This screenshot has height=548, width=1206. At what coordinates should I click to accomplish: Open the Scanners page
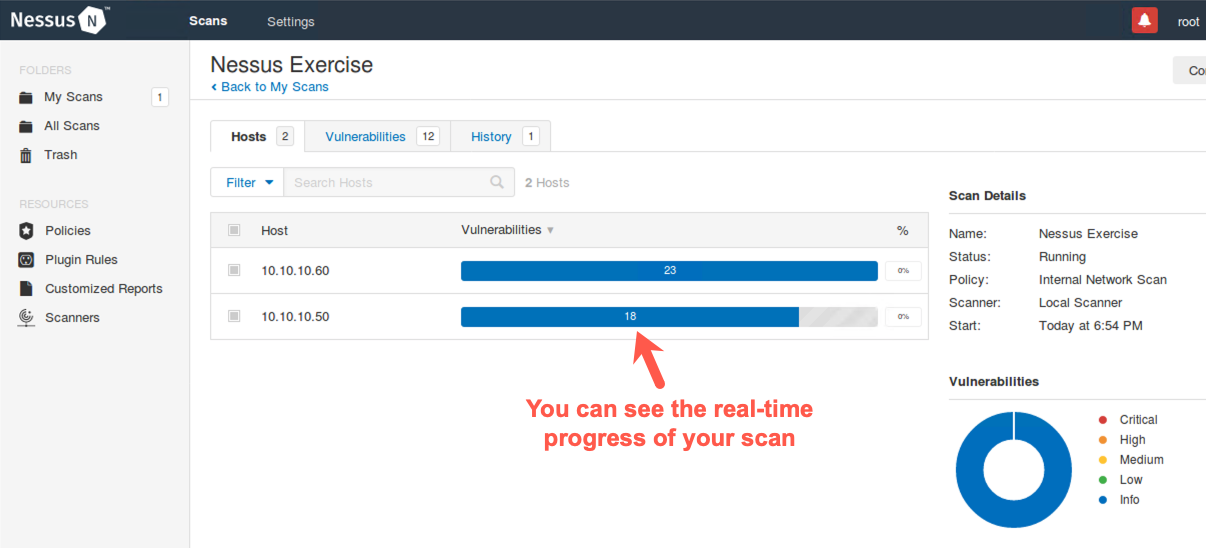pos(72,317)
